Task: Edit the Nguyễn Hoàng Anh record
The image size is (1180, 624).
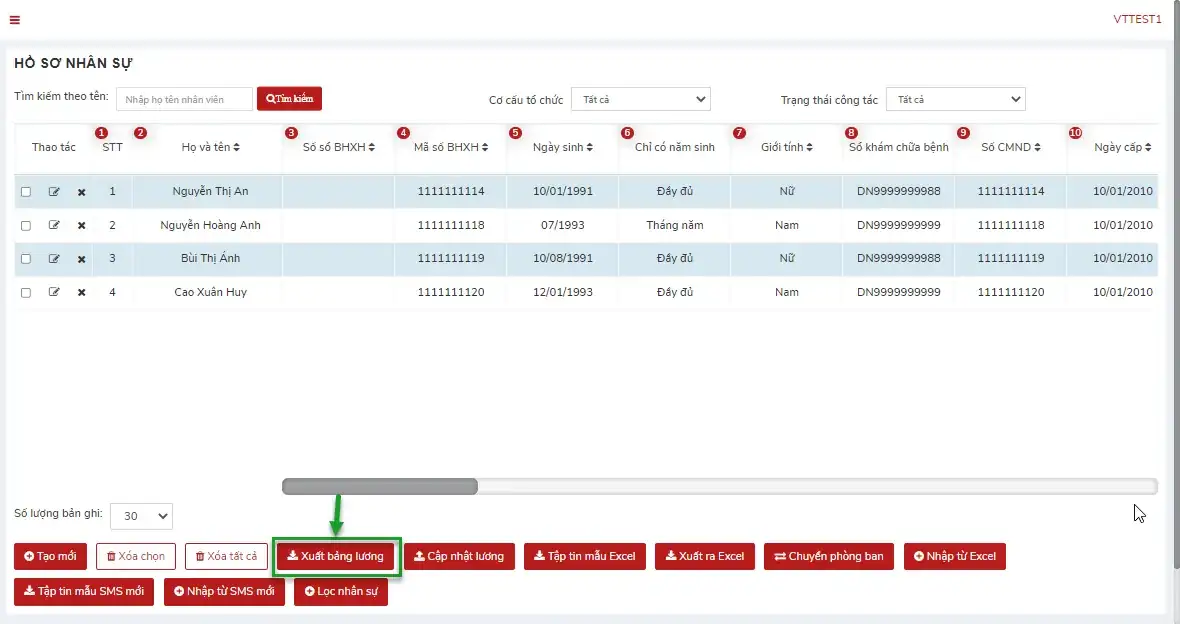Action: (54, 225)
